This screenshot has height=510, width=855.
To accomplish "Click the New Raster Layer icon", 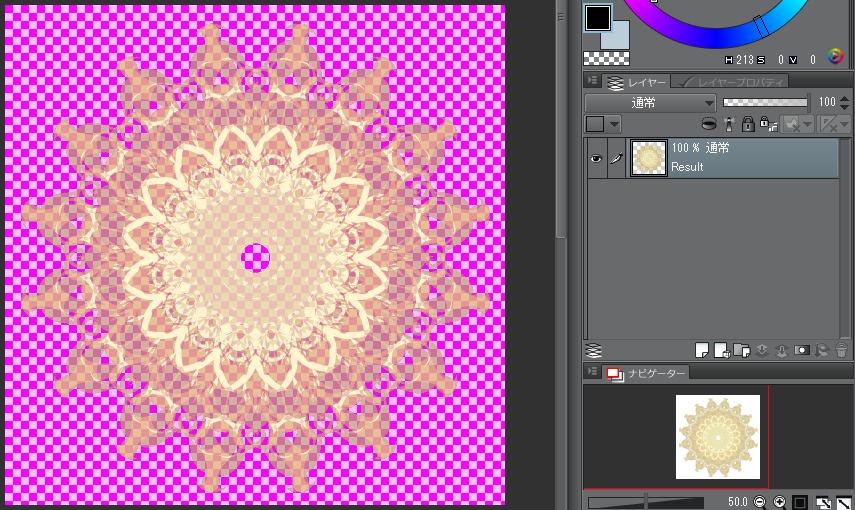I will (702, 350).
